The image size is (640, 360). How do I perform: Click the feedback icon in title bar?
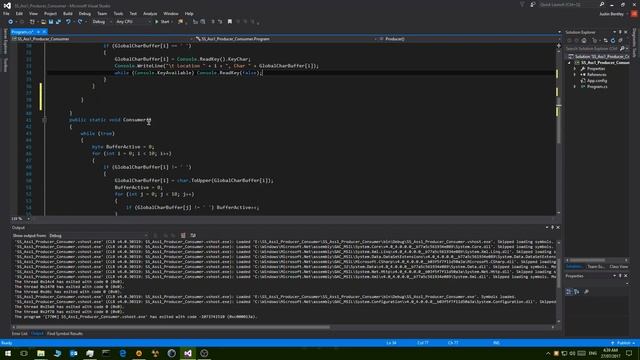tap(533, 4)
